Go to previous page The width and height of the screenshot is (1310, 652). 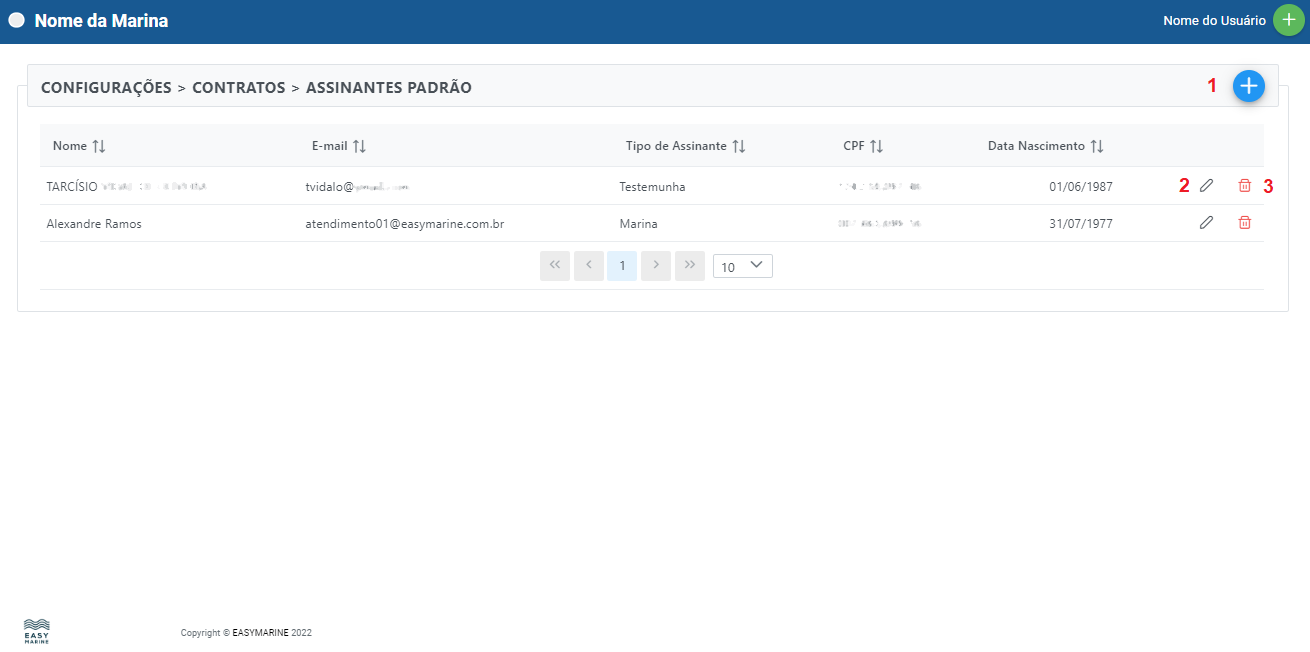[588, 266]
